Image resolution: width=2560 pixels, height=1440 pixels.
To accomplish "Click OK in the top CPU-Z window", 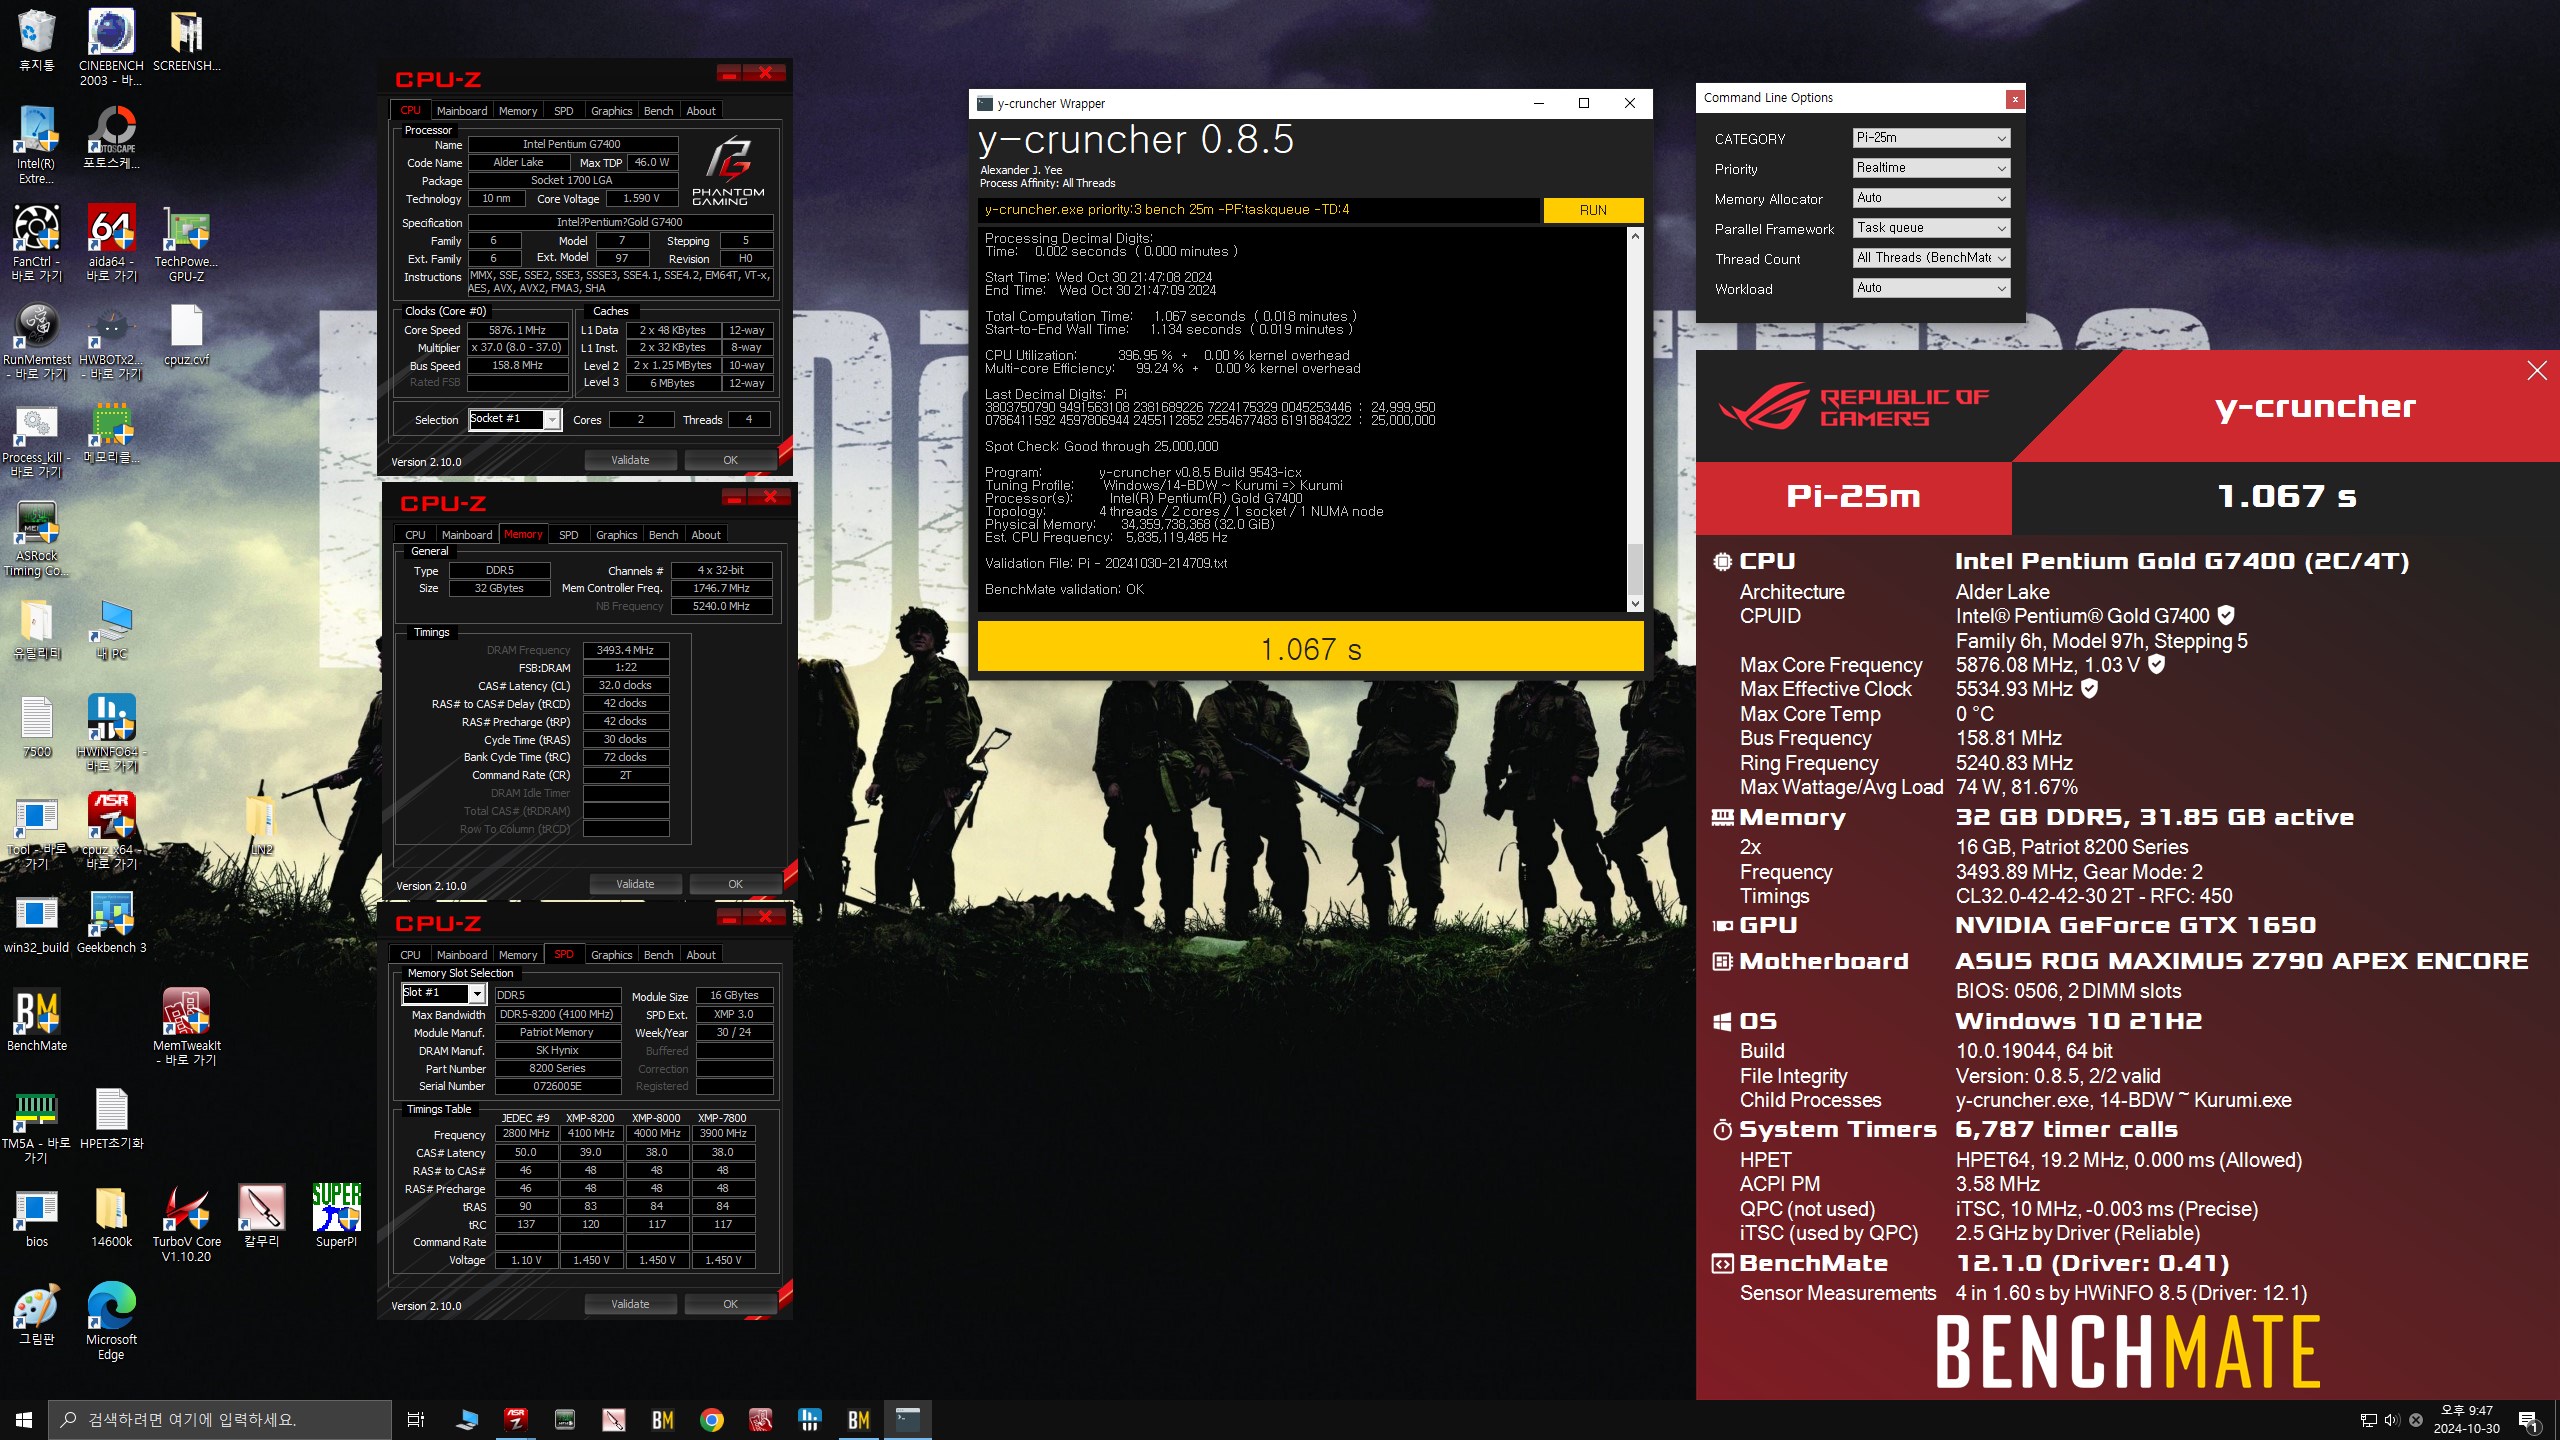I will pyautogui.click(x=730, y=460).
